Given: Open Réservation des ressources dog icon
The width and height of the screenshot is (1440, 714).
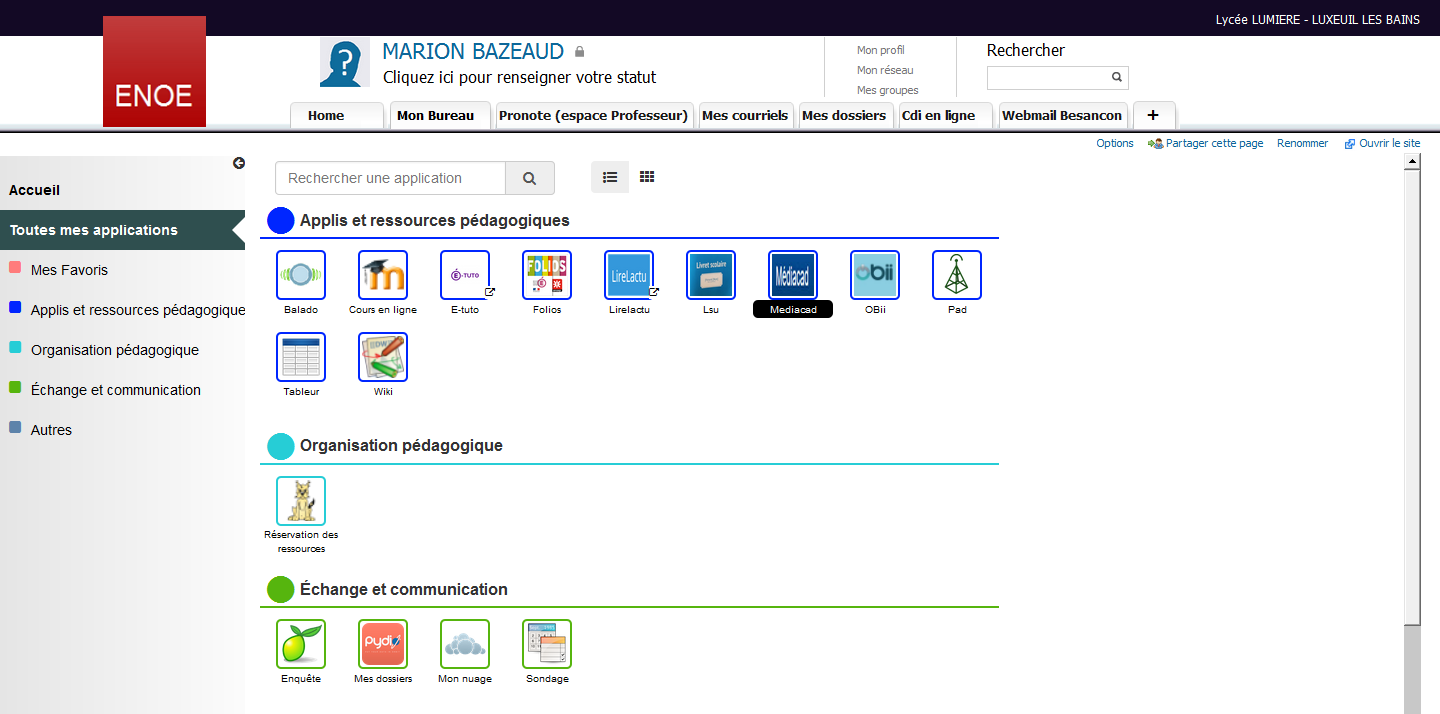Looking at the screenshot, I should [301, 501].
